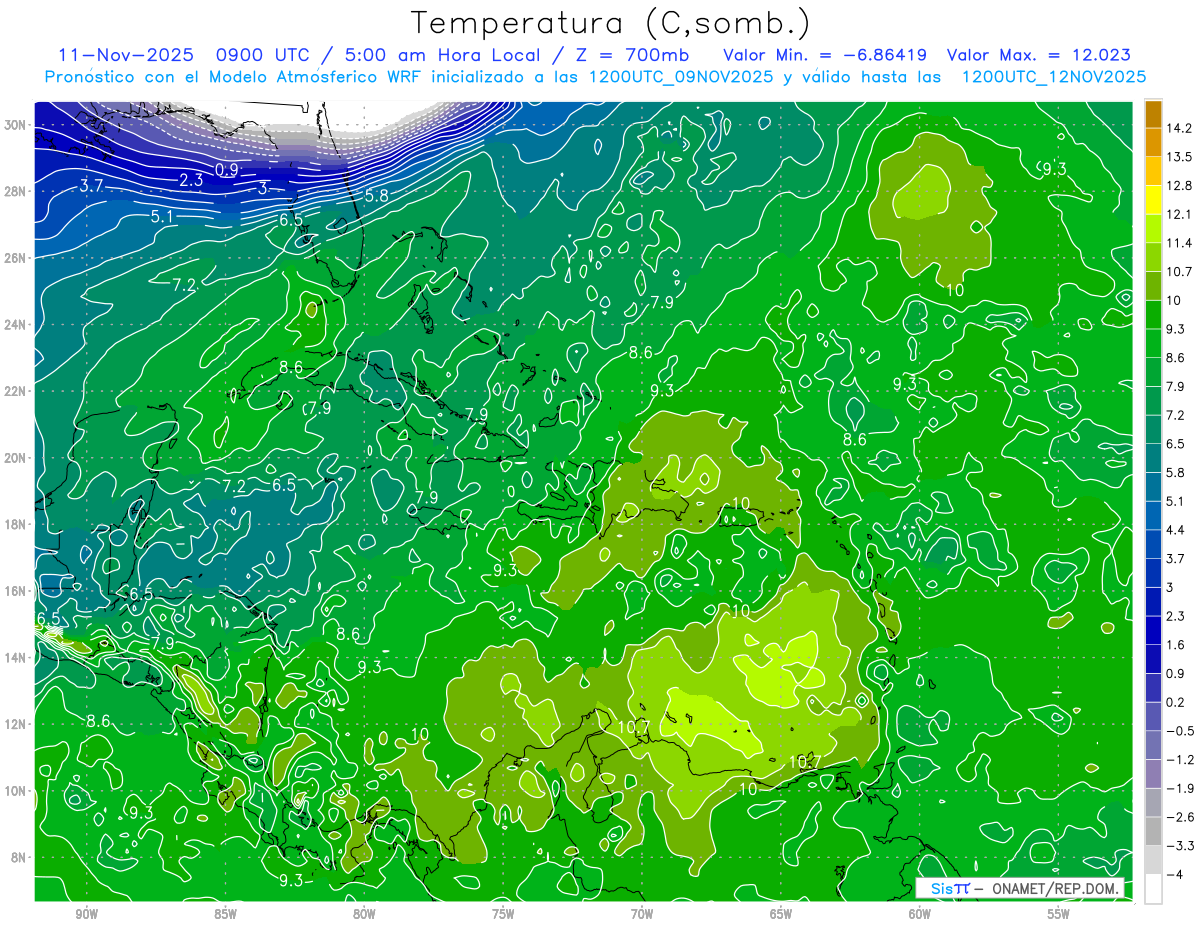Click the white swatch below -4 on legend

(1153, 888)
